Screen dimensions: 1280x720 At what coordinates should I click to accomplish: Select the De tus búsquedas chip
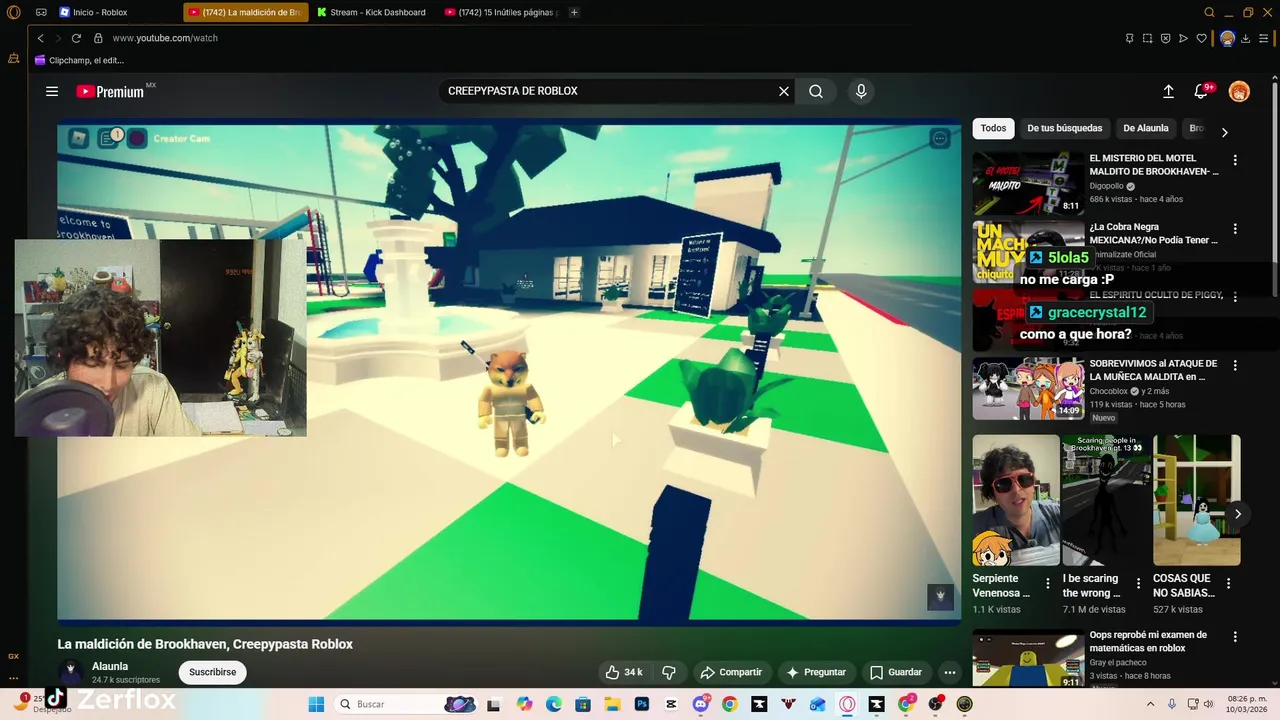tap(1064, 128)
